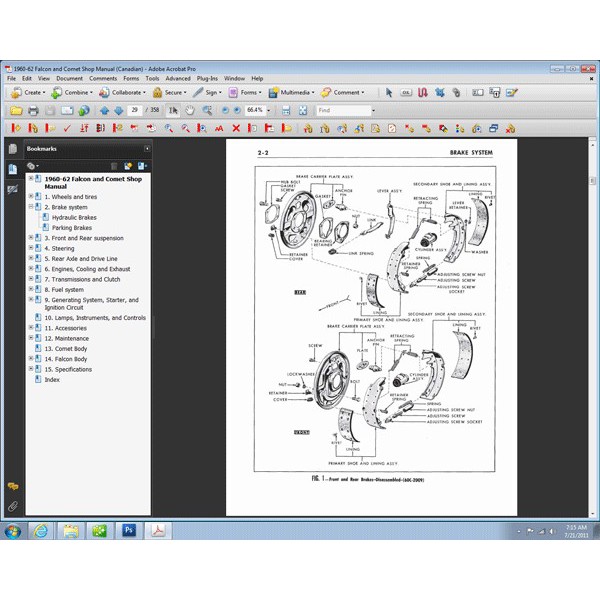Open the Attachments paperclip panel icon

[x=13, y=507]
